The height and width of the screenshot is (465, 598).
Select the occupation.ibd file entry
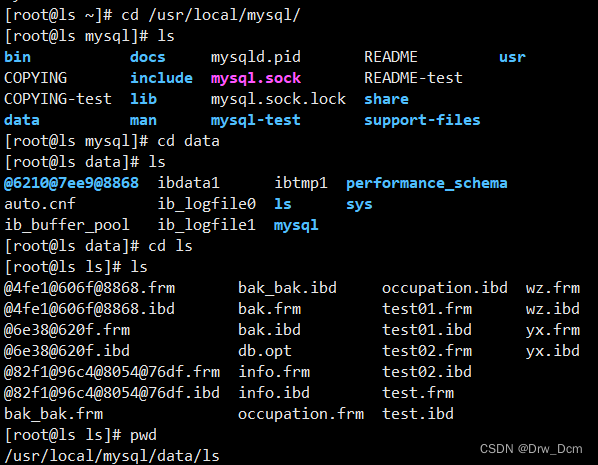tap(445, 288)
